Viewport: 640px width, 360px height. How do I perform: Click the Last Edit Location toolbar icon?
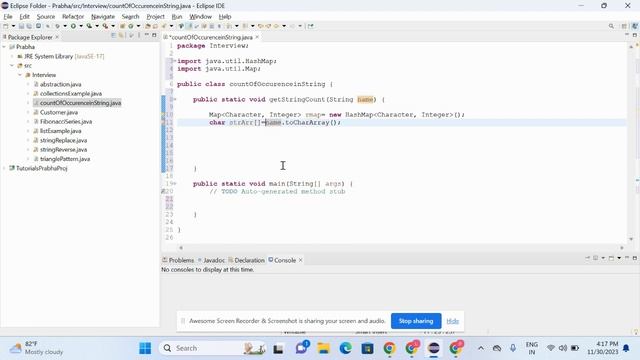260,26
